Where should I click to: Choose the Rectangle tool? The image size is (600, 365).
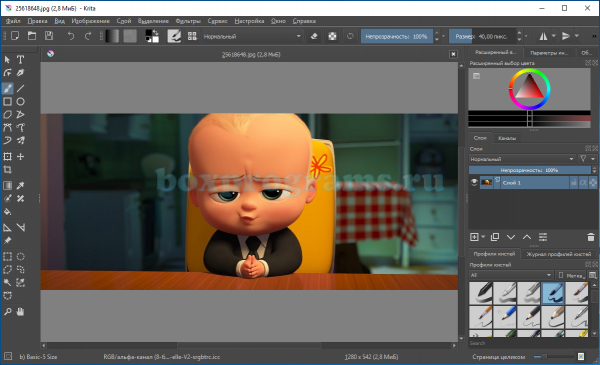(x=7, y=101)
